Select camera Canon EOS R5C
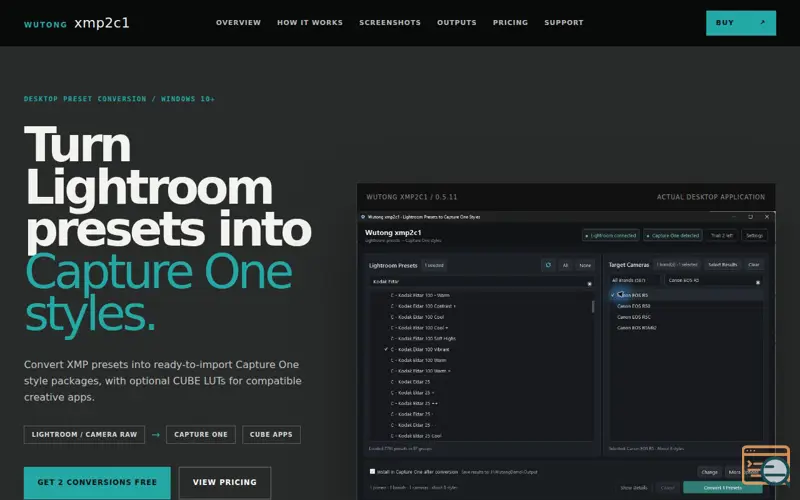Viewport: 800px width, 500px height. 633,317
